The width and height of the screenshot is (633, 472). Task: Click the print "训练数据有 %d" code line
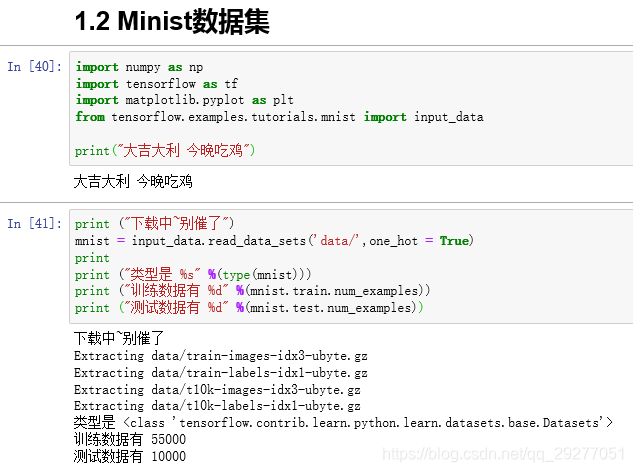pyautogui.click(x=252, y=291)
